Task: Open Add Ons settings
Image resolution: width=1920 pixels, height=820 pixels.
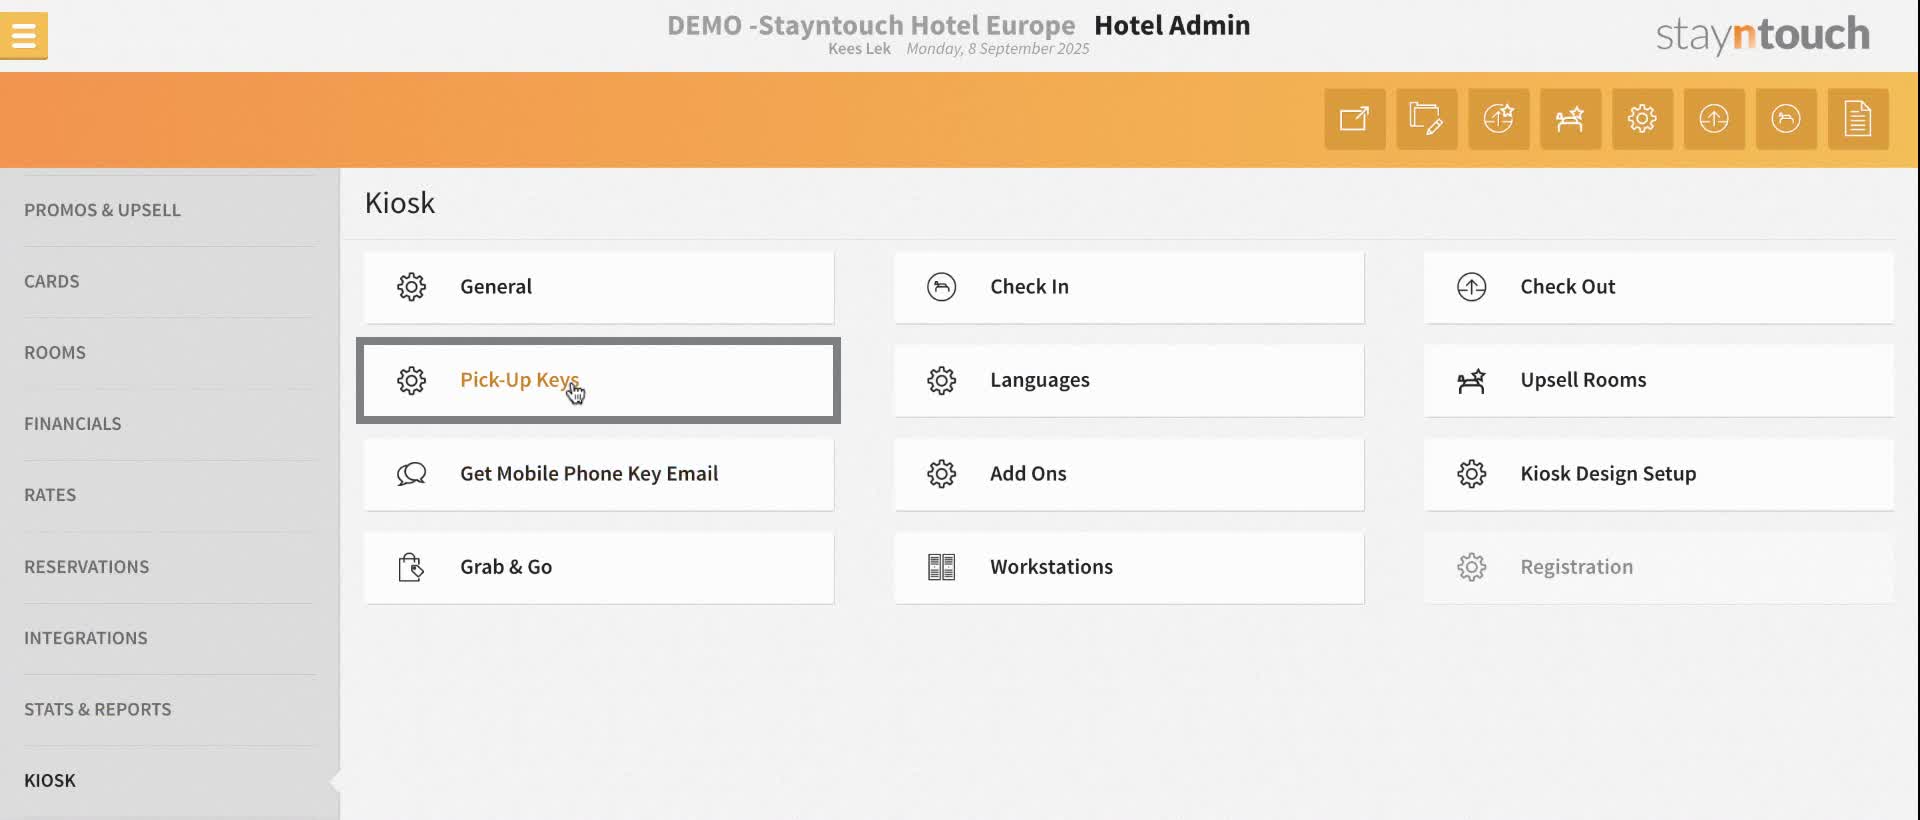Action: click(x=1129, y=474)
